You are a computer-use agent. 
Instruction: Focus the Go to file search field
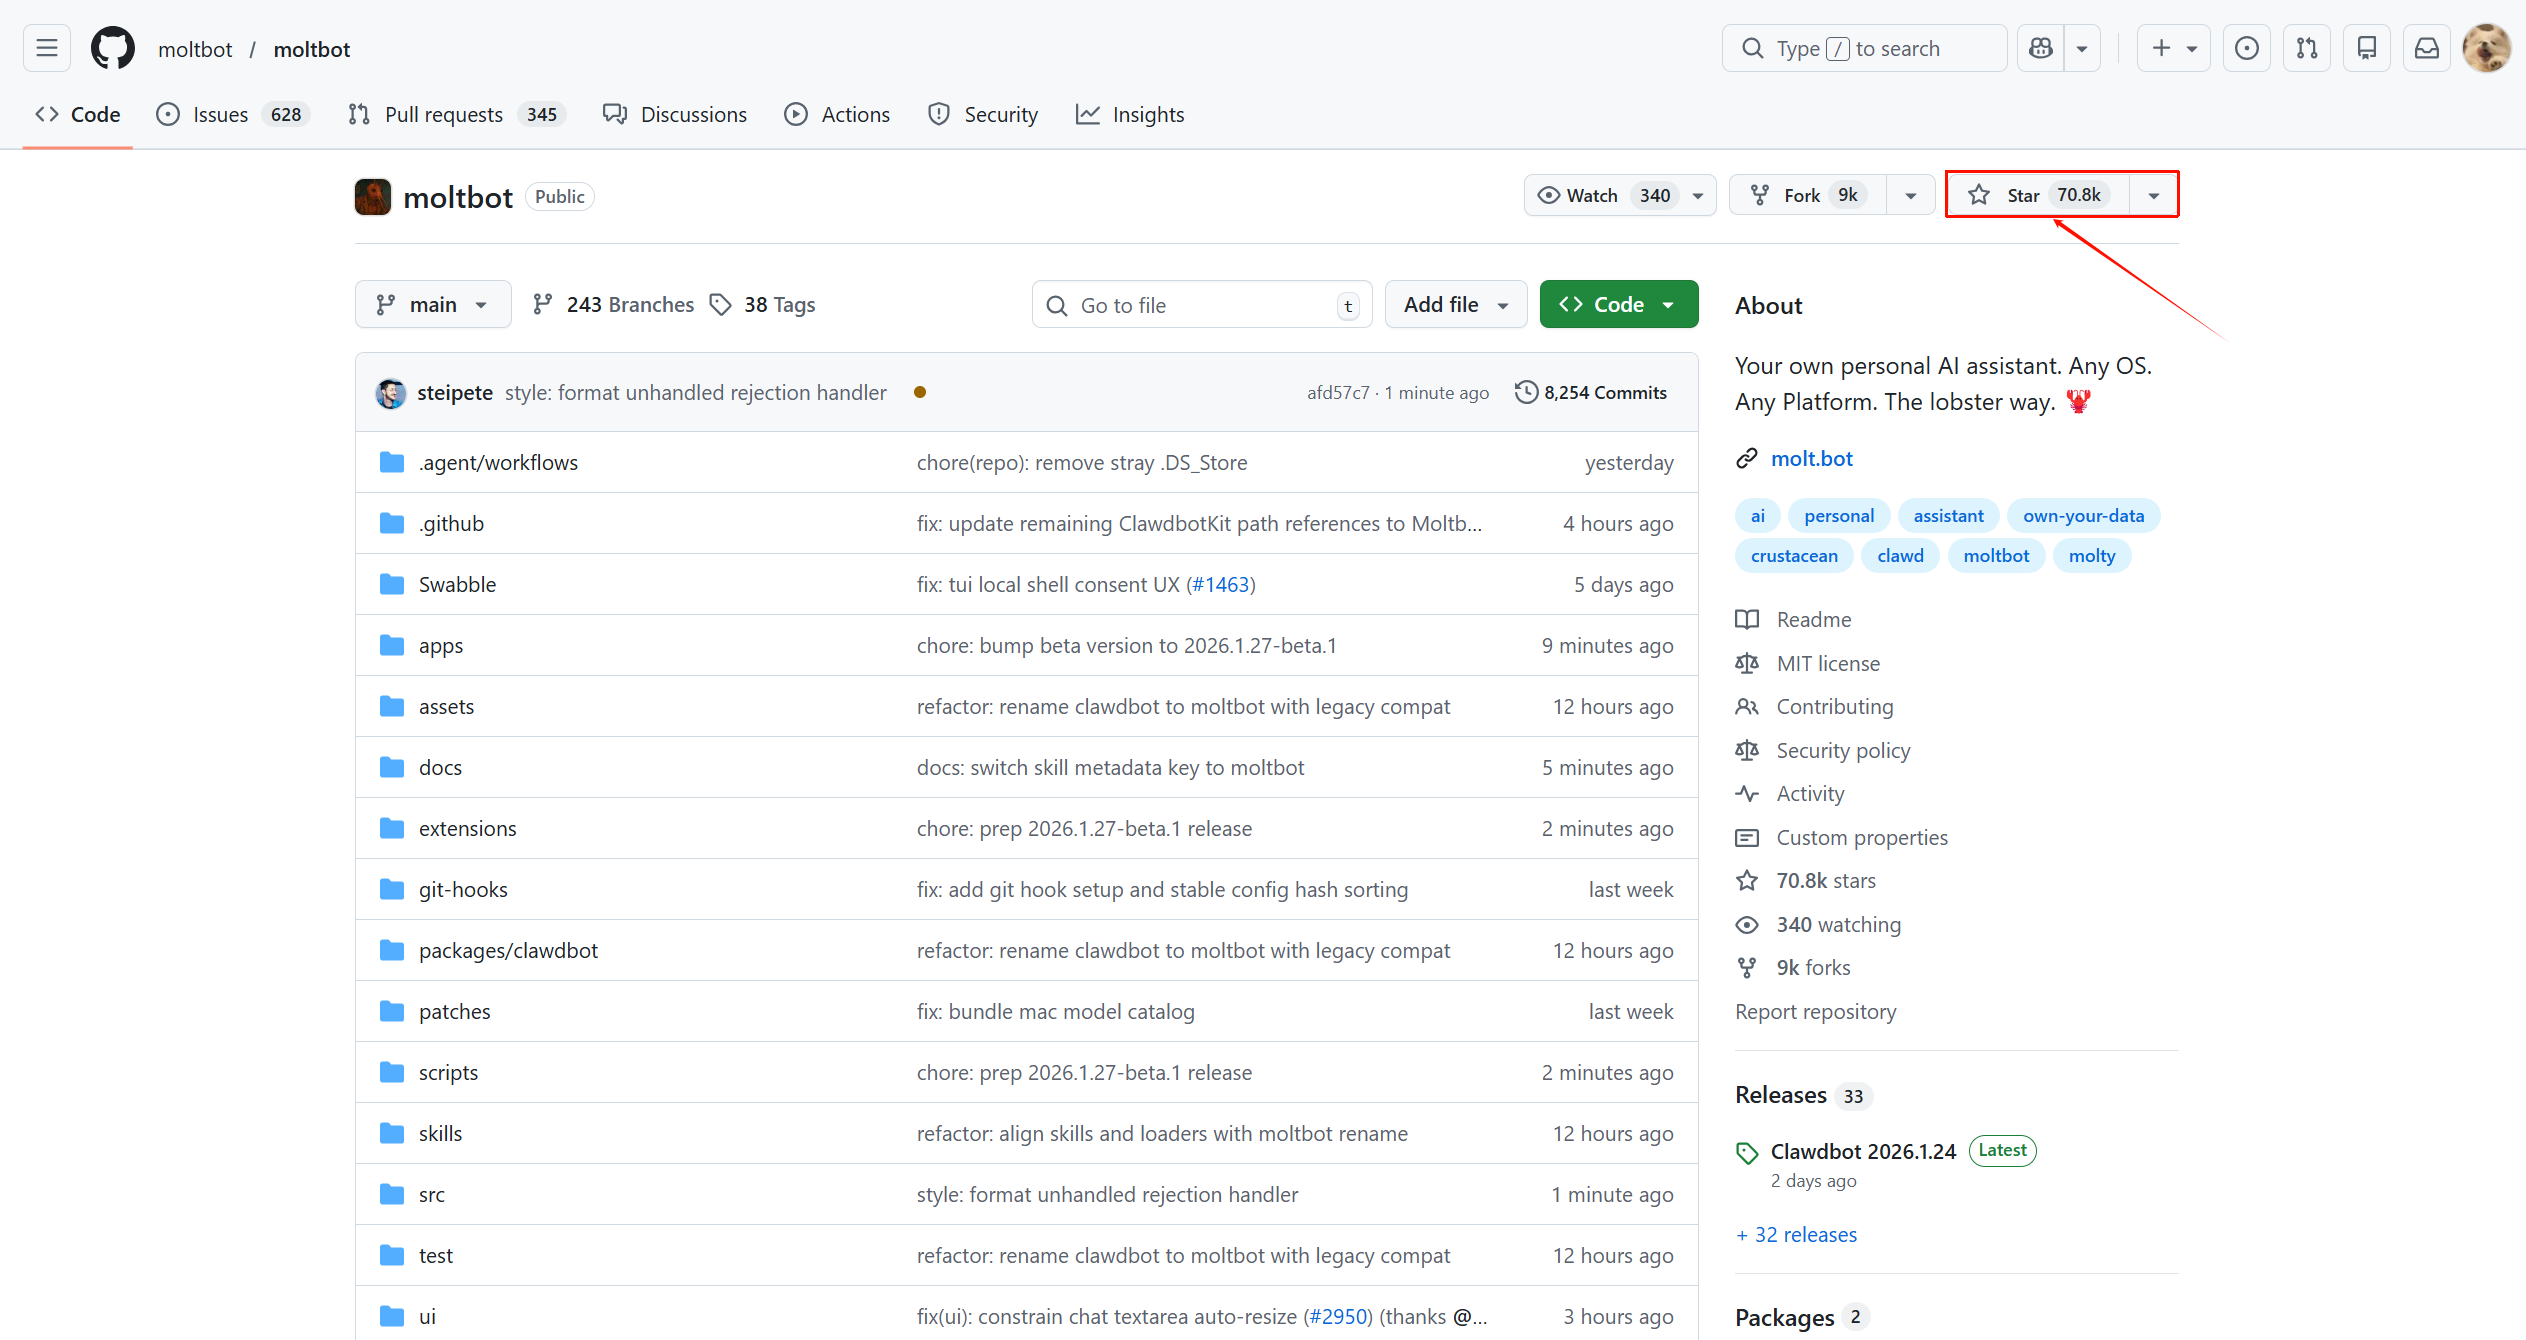point(1200,305)
